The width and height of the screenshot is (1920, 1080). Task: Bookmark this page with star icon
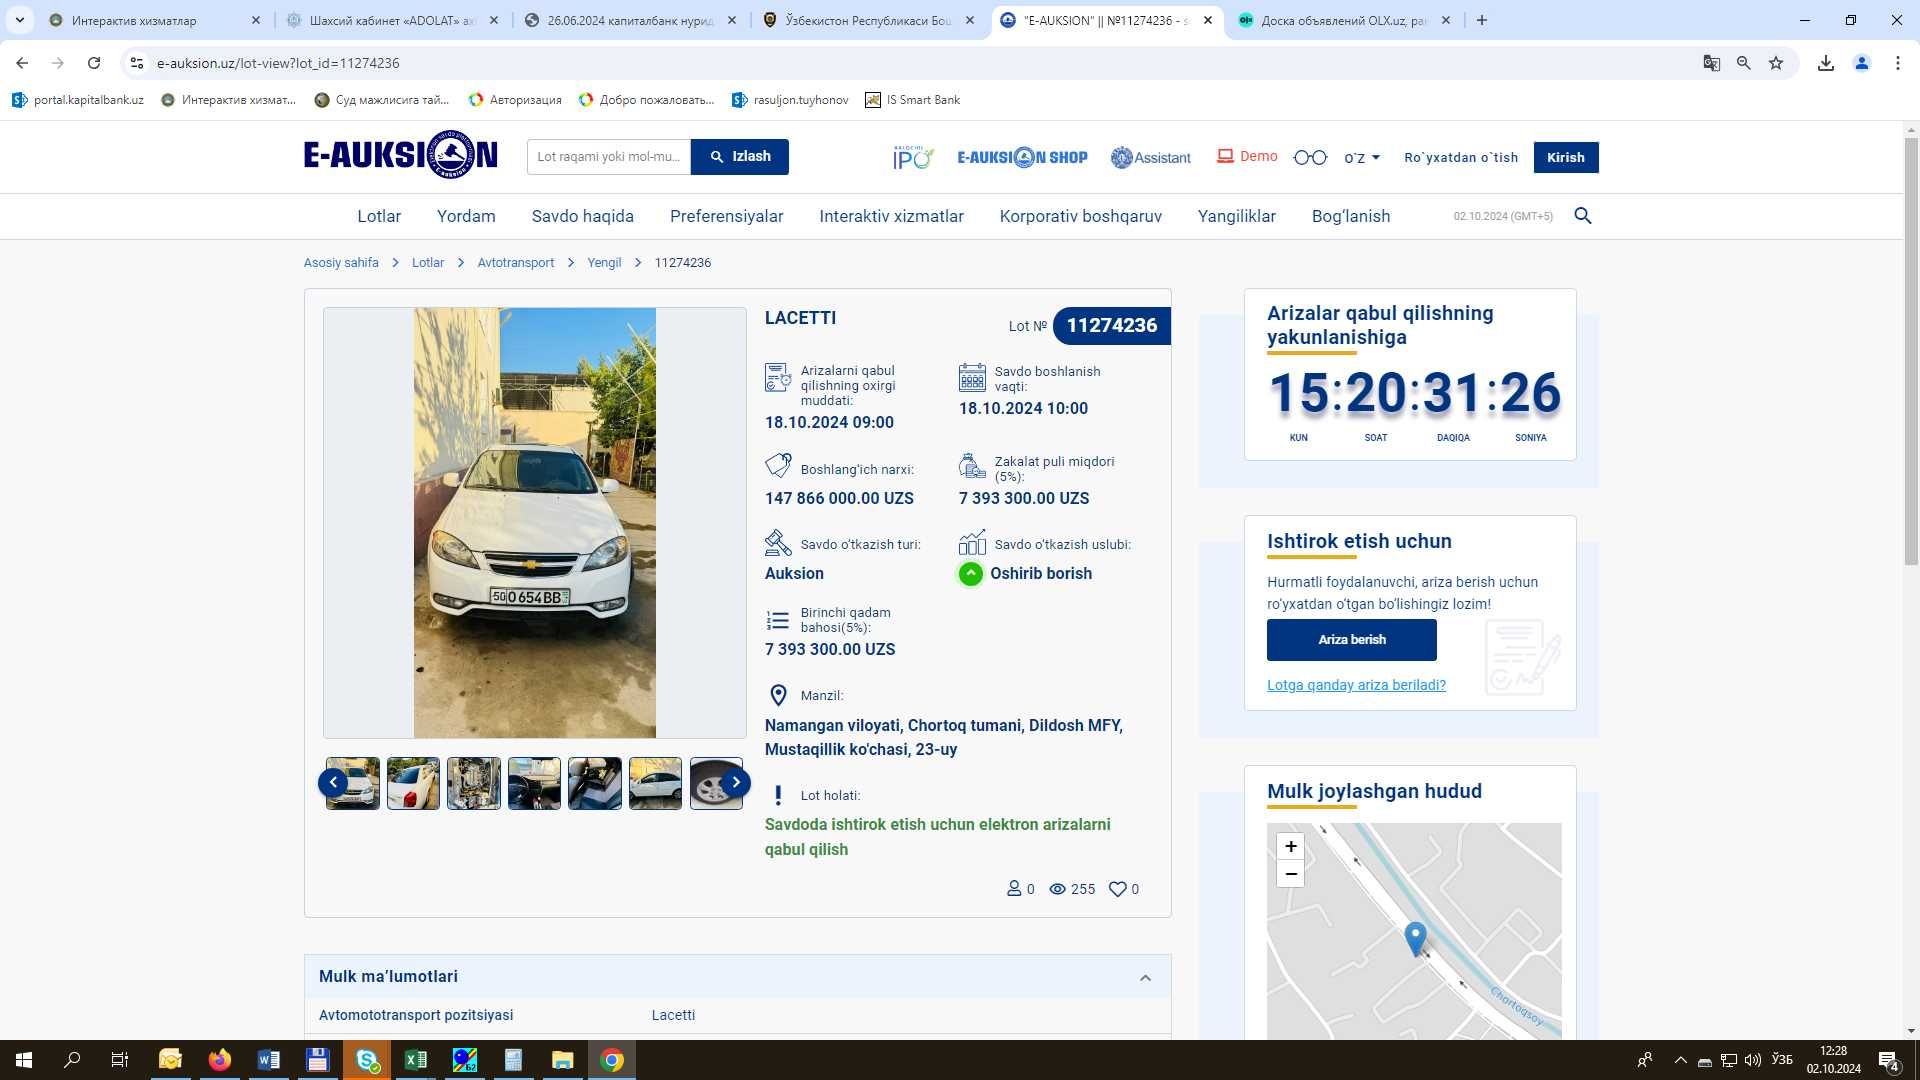(x=1776, y=63)
